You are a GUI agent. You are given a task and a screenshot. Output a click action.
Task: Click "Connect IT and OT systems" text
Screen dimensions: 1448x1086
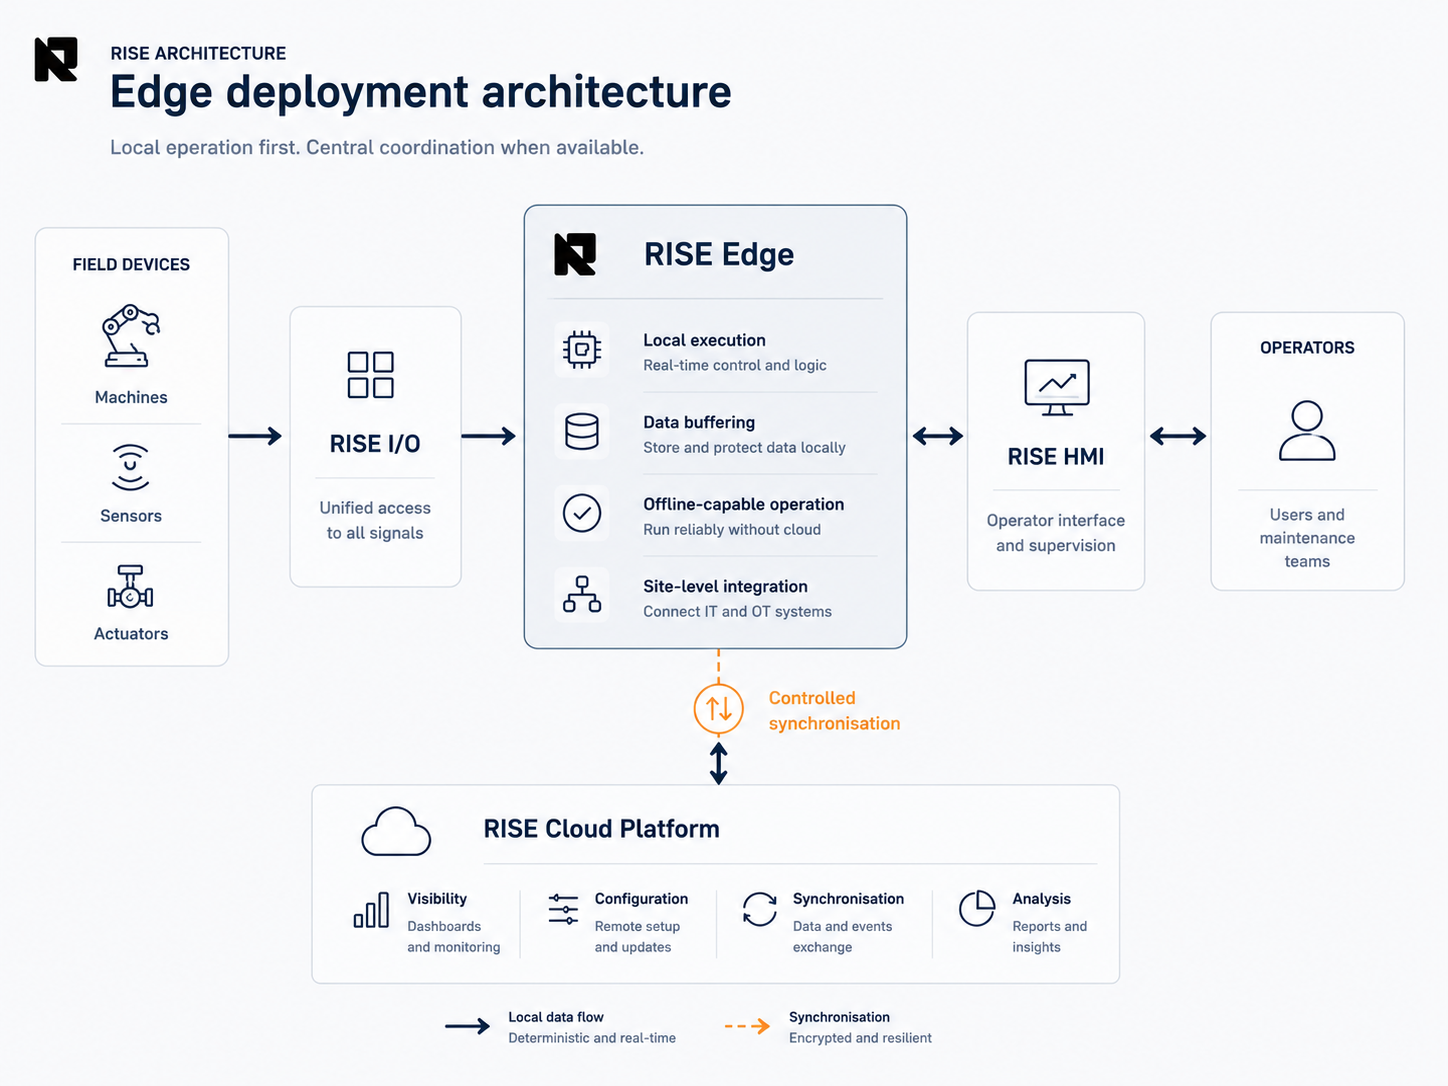click(737, 611)
